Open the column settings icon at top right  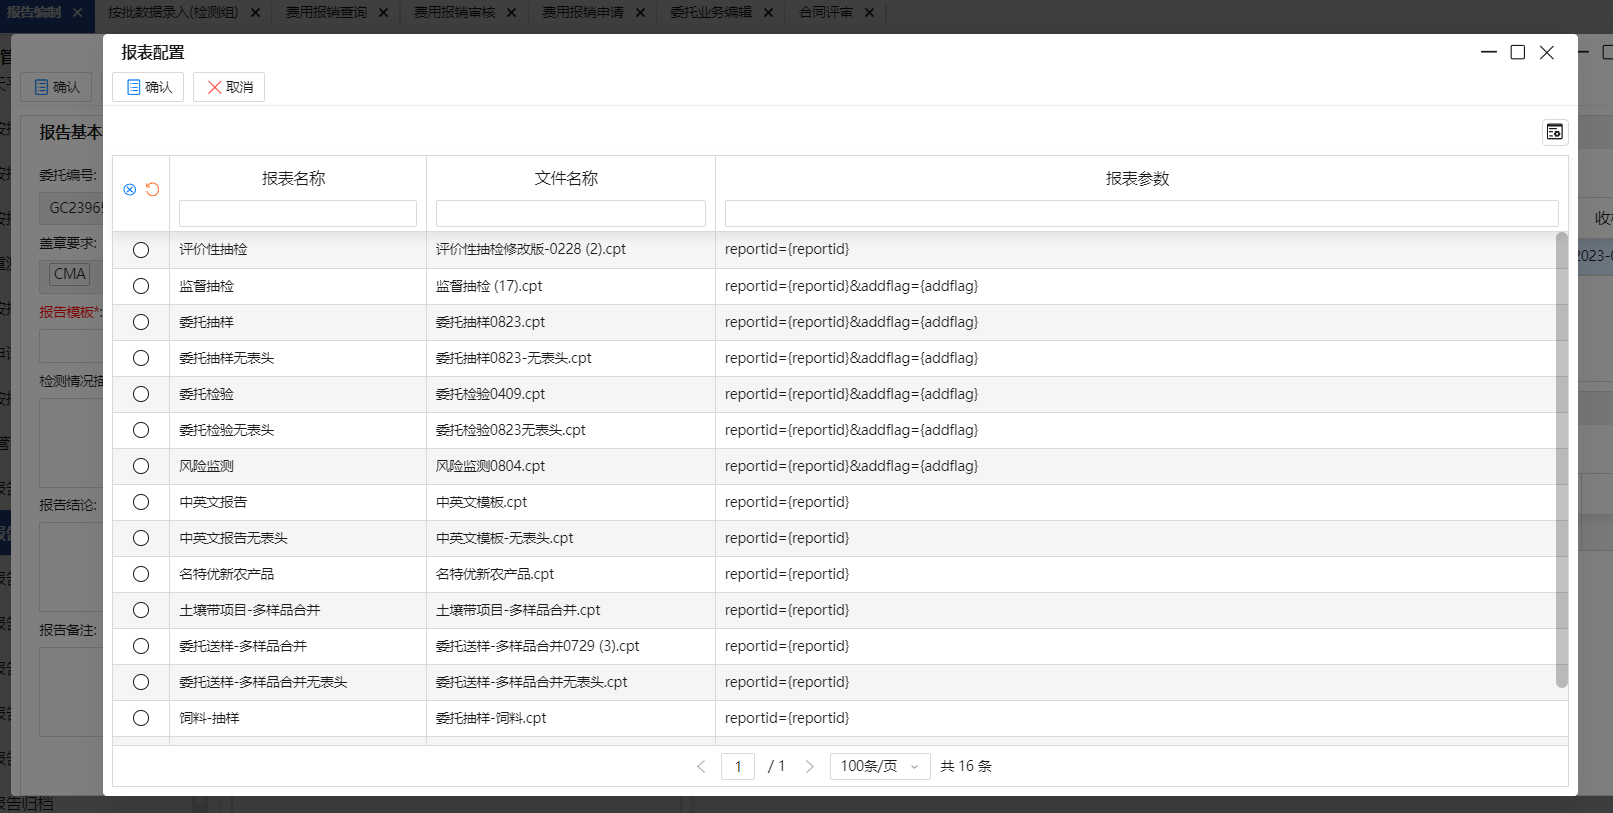[x=1554, y=132]
